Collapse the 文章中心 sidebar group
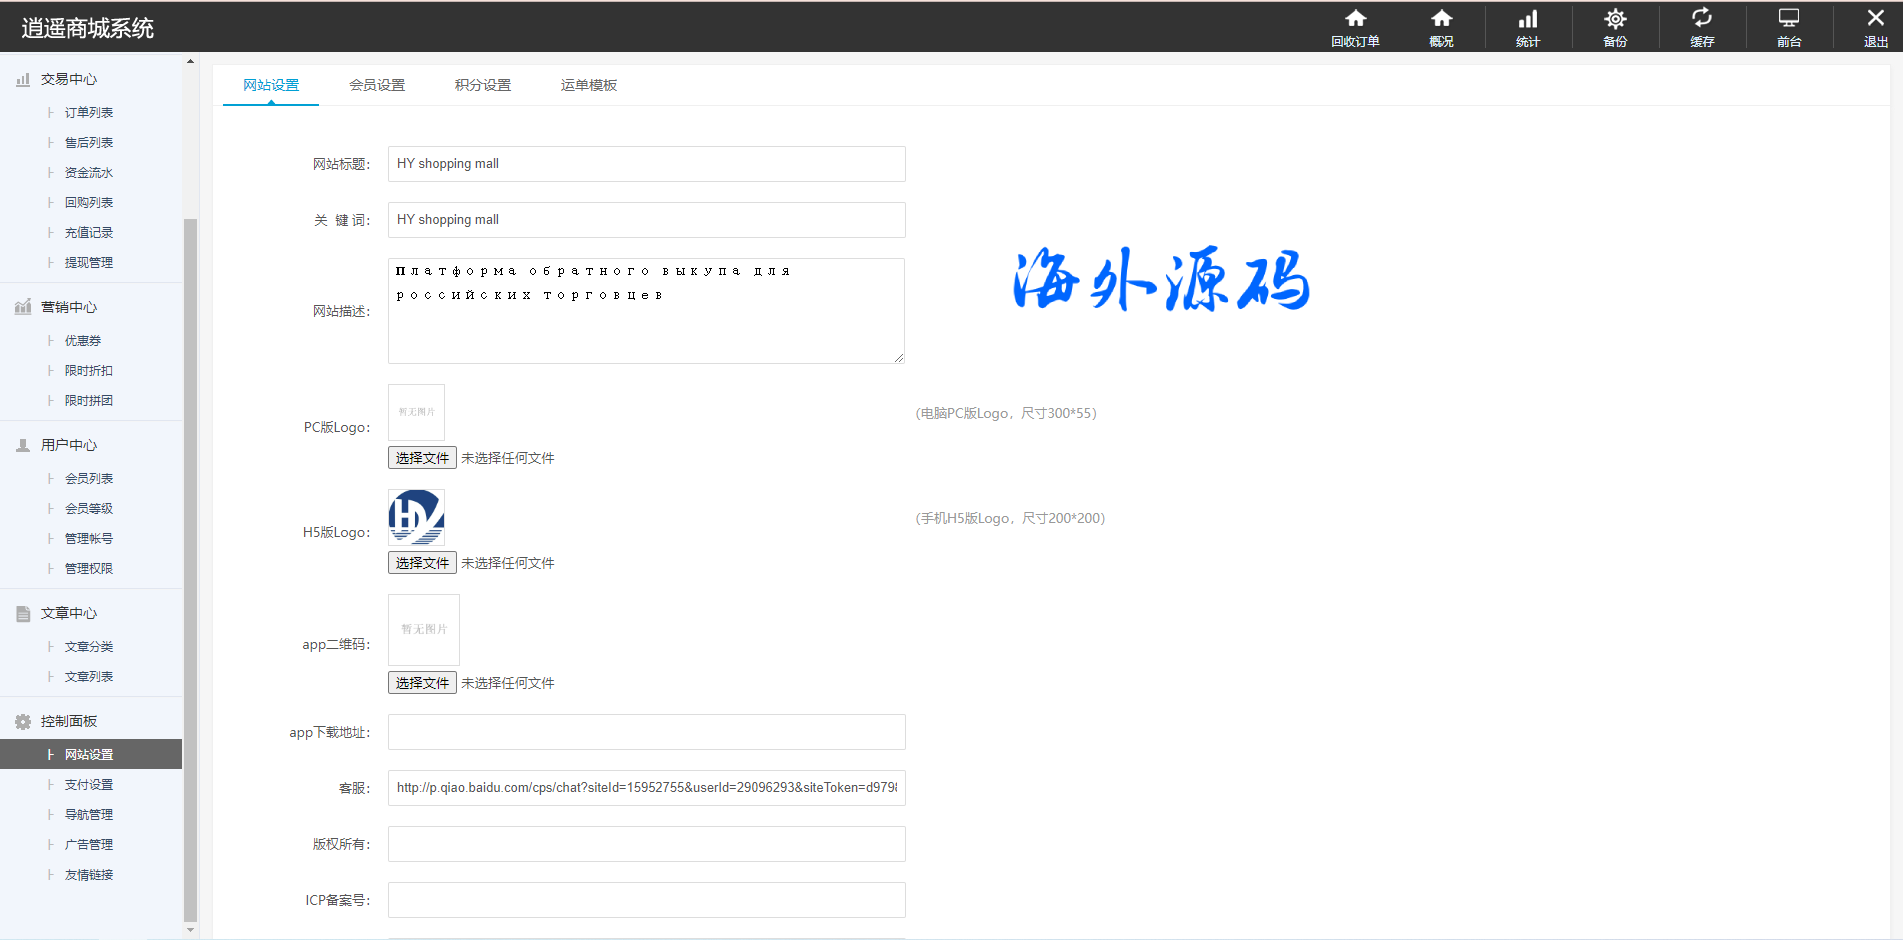Screen dimensions: 1903x940 [x=69, y=613]
